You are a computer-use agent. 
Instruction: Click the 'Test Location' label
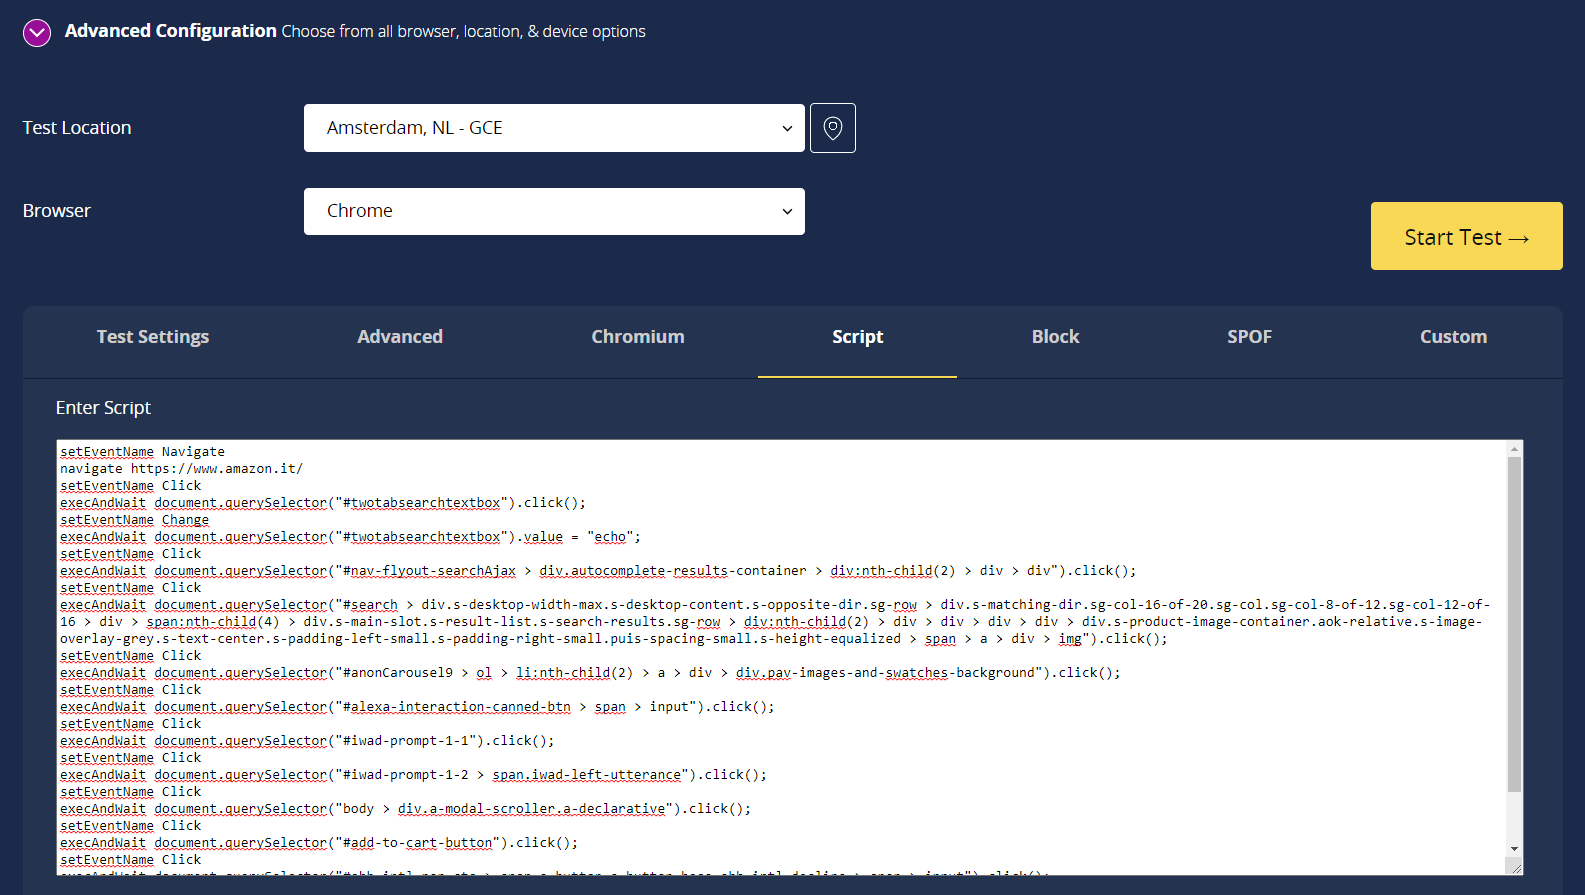tap(77, 128)
